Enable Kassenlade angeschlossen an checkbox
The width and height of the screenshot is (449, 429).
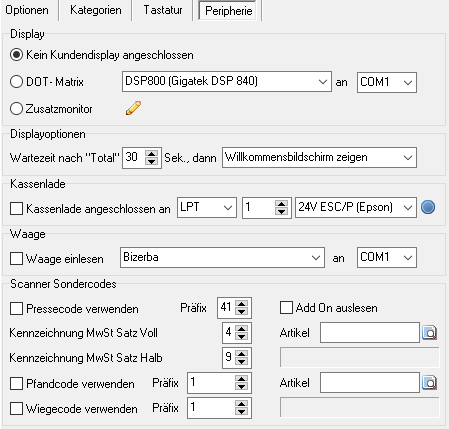[x=16, y=209]
